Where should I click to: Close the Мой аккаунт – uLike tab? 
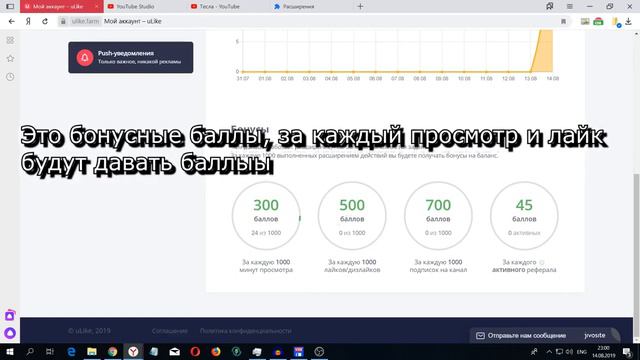[x=97, y=6]
